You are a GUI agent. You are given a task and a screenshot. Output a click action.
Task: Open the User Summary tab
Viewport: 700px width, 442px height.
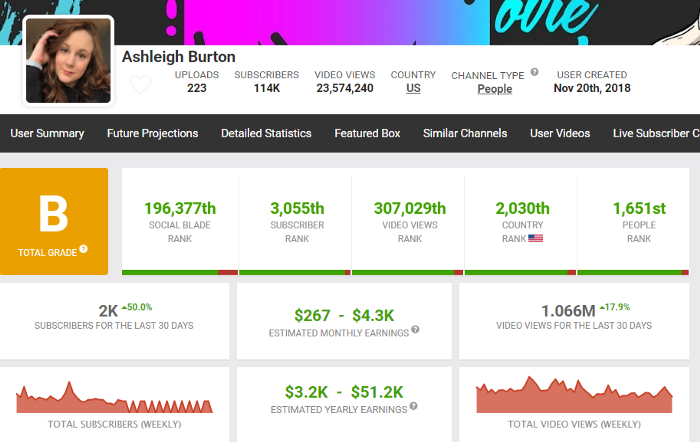[x=48, y=133]
